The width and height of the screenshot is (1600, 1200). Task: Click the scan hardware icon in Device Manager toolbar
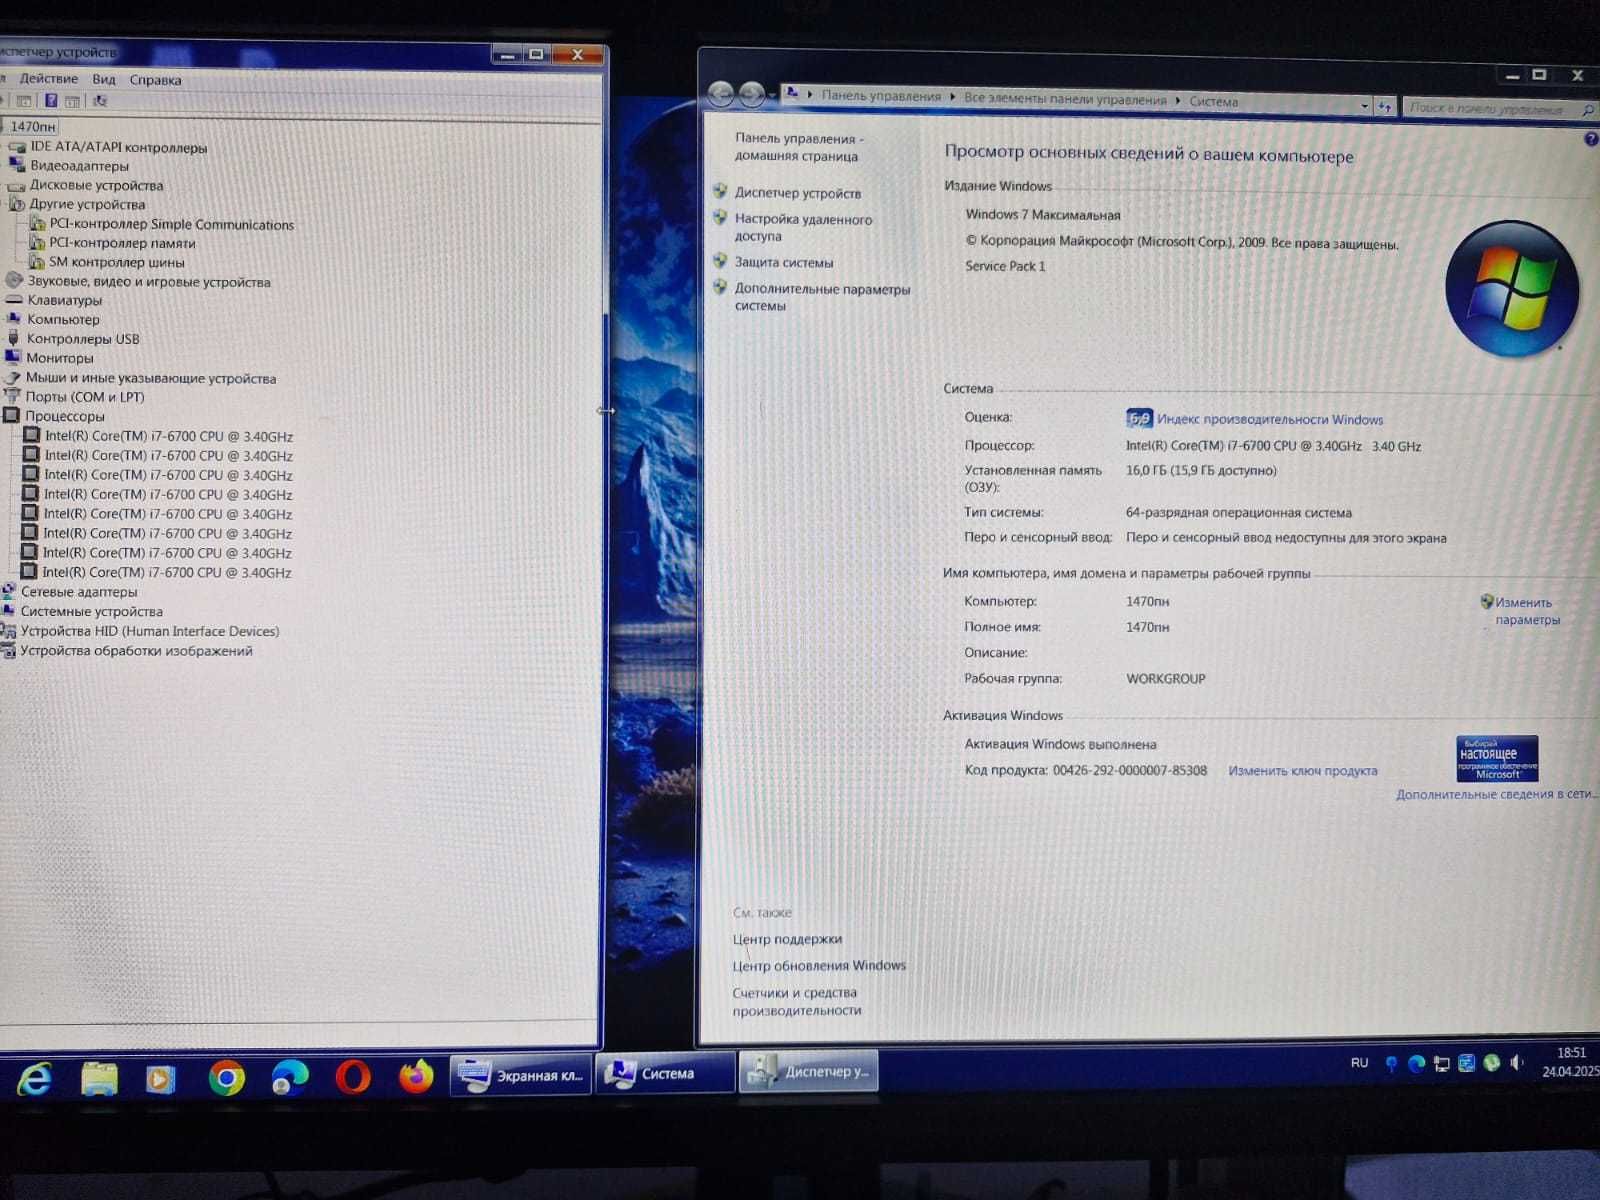pos(100,101)
